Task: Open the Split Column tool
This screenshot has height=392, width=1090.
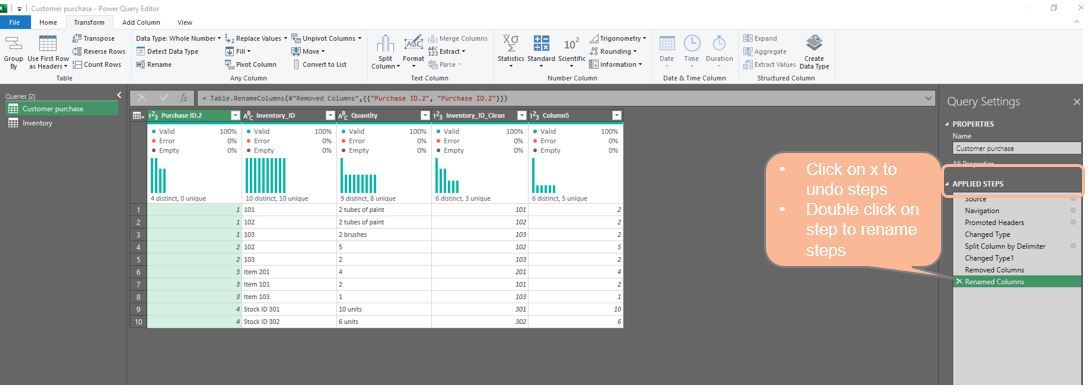Action: click(x=385, y=51)
